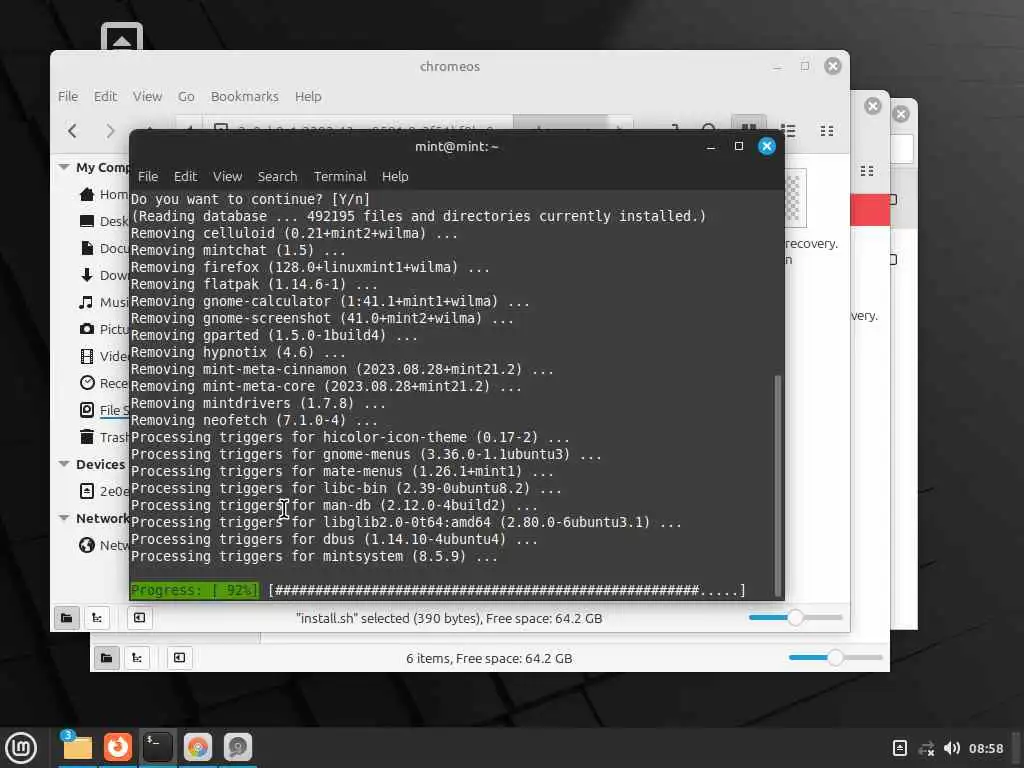Open the chromeos window's File menu

[x=68, y=97]
